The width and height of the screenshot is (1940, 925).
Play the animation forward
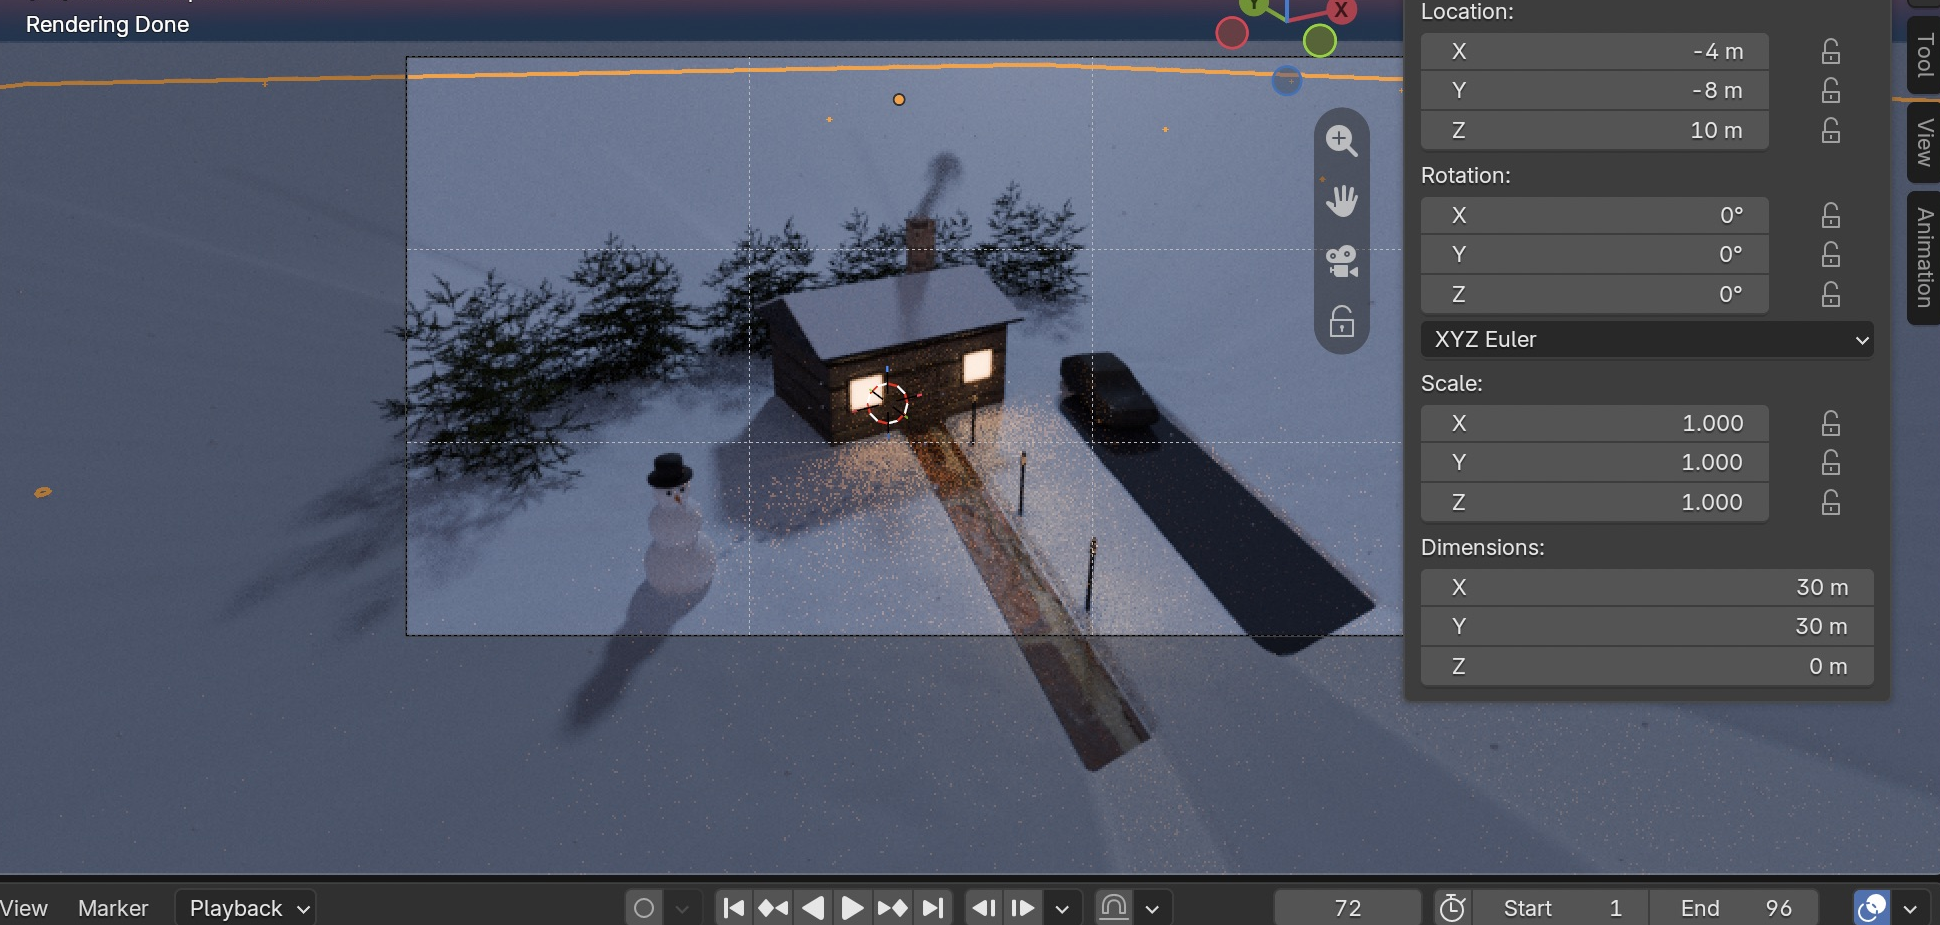point(852,908)
